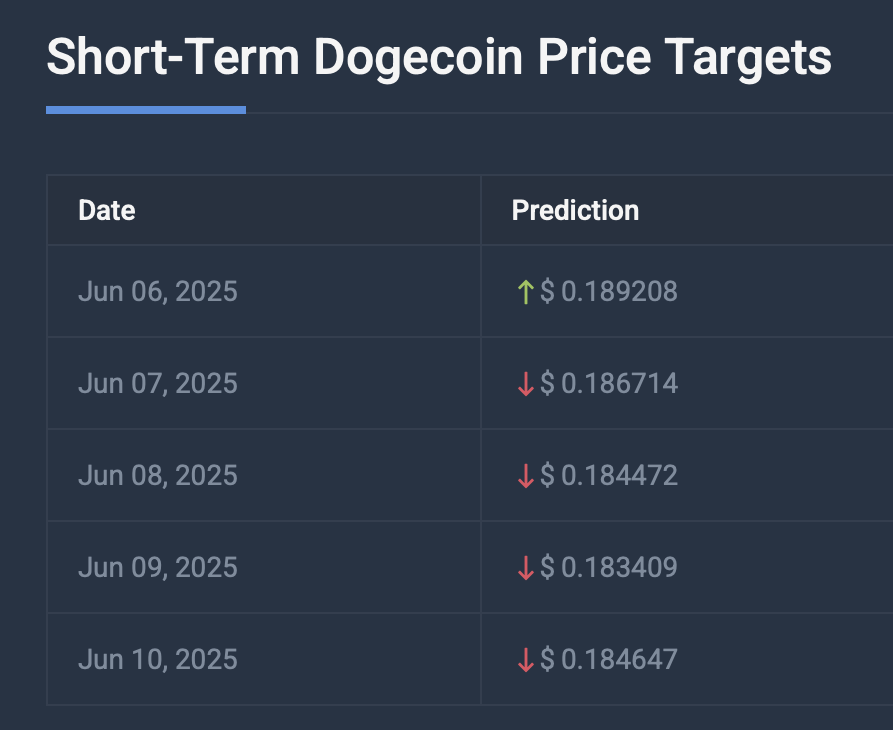Click the $ 0.189208 prediction value
Image resolution: width=893 pixels, height=730 pixels.
tap(609, 292)
